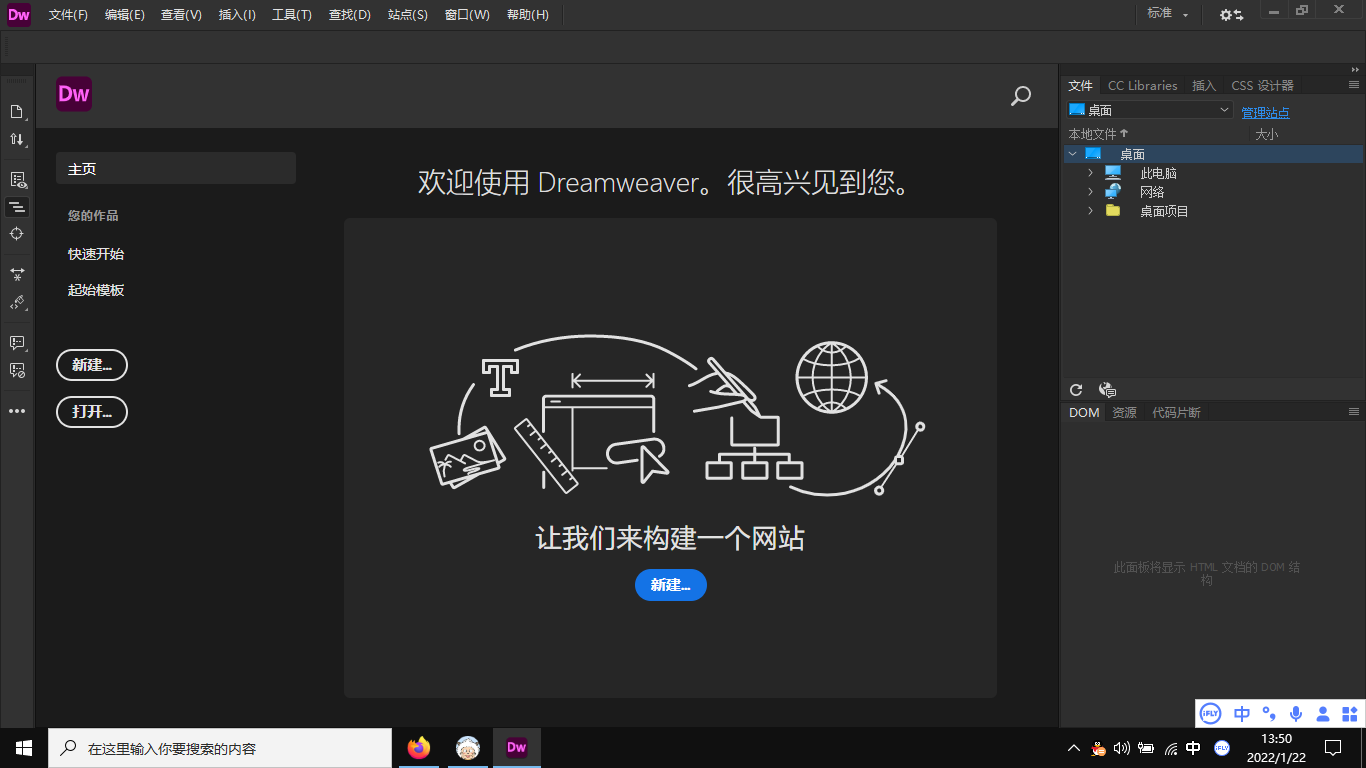This screenshot has height=768, width=1366.
Task: Click the search magnifier on the welcome screen
Action: [x=1021, y=96]
